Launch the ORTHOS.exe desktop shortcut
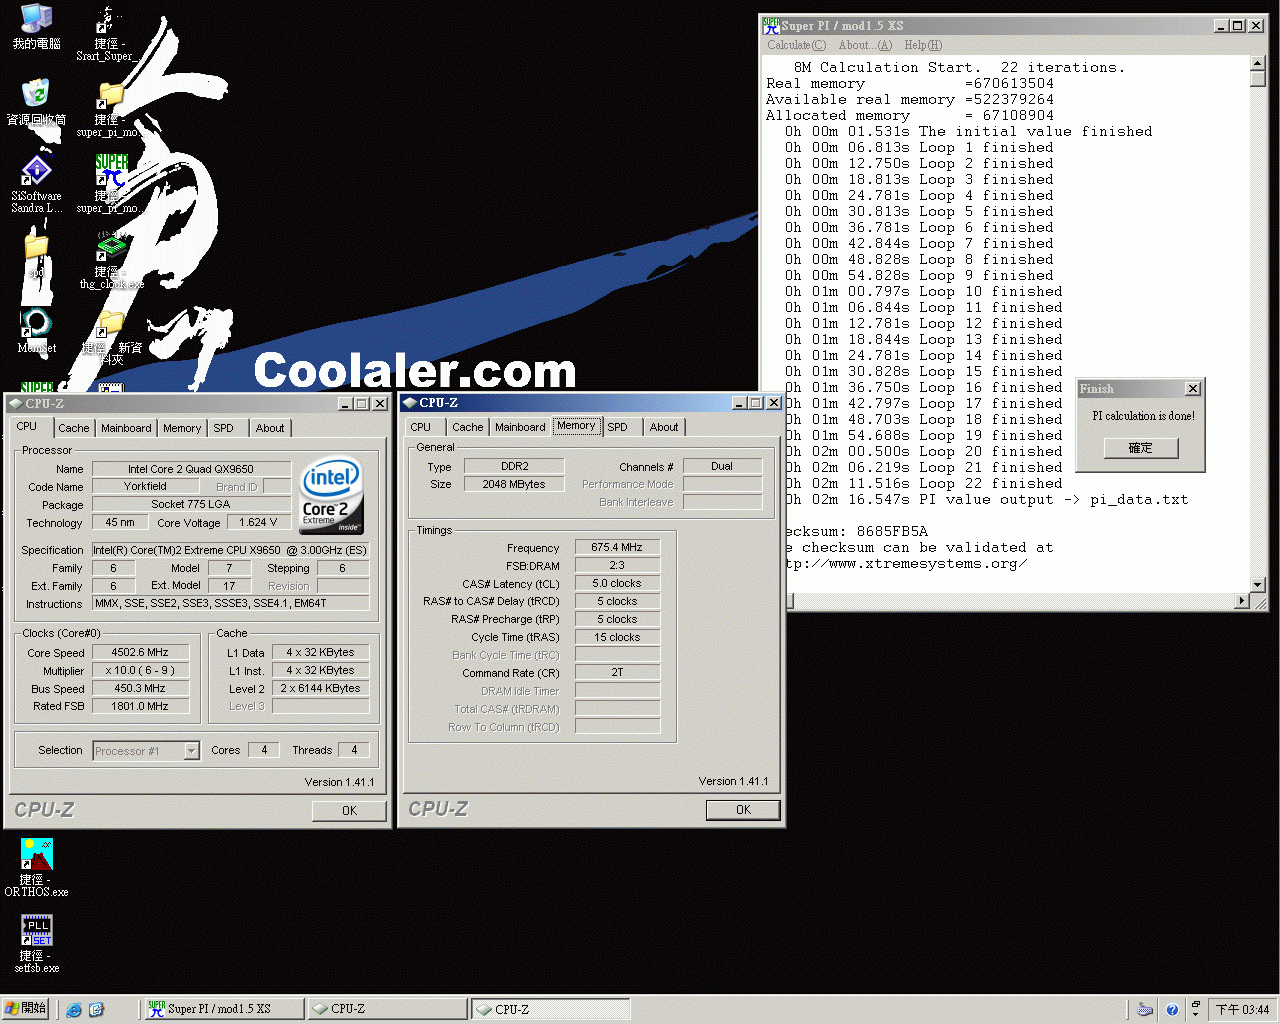The width and height of the screenshot is (1280, 1024). pyautogui.click(x=36, y=867)
